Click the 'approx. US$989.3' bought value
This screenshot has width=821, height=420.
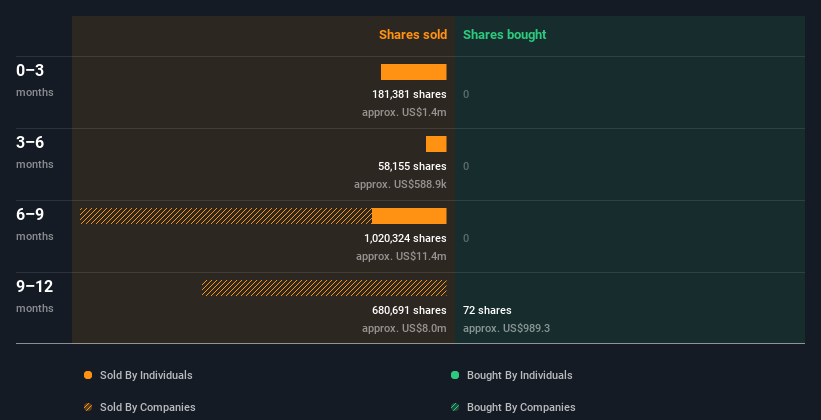point(506,328)
